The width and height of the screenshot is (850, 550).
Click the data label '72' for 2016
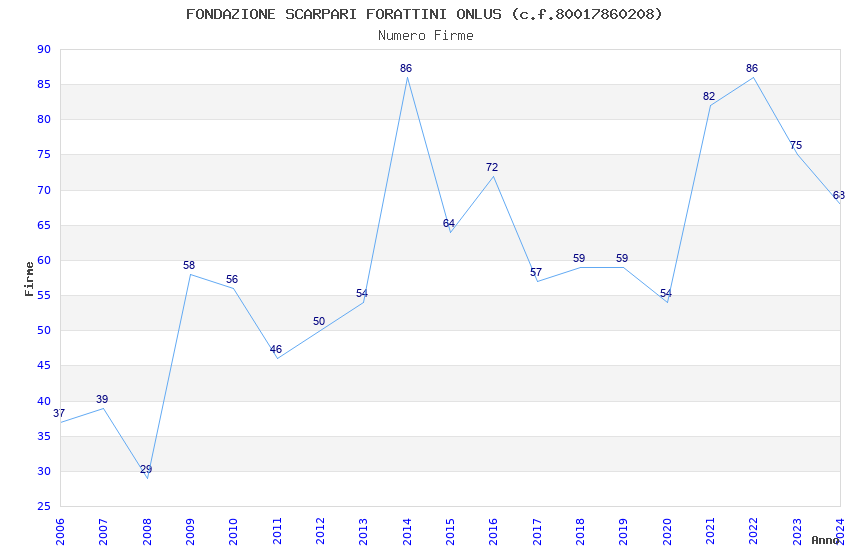[492, 167]
